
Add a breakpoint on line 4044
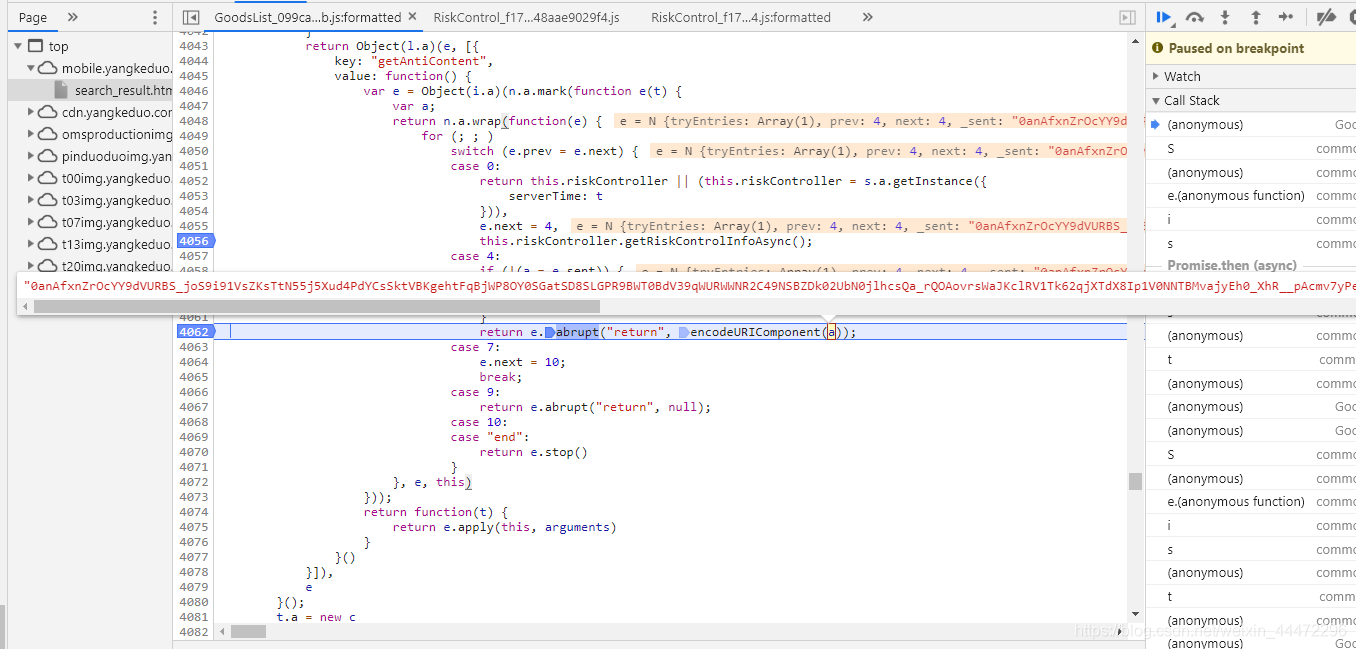click(x=194, y=61)
